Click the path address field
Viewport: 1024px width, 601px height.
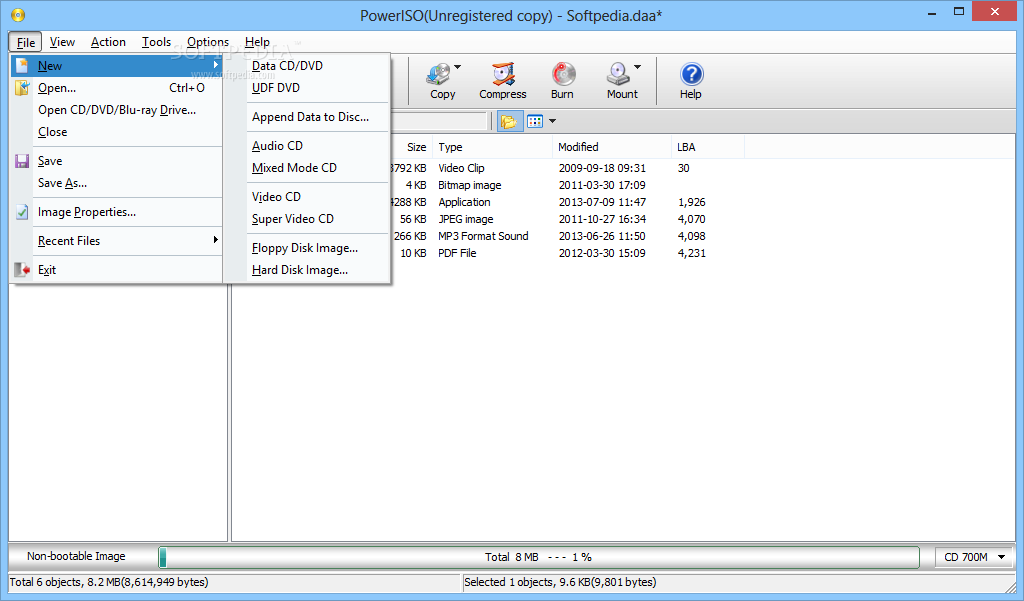point(439,121)
